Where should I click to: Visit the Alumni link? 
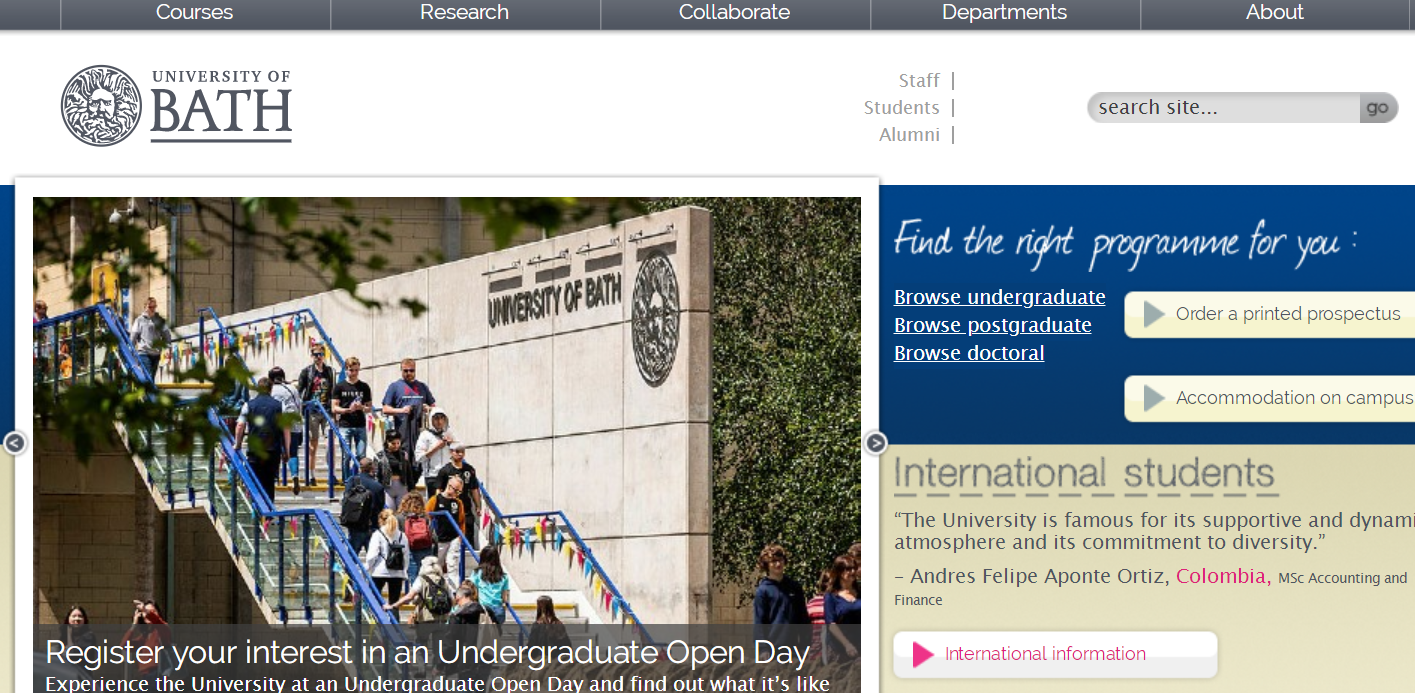909,135
